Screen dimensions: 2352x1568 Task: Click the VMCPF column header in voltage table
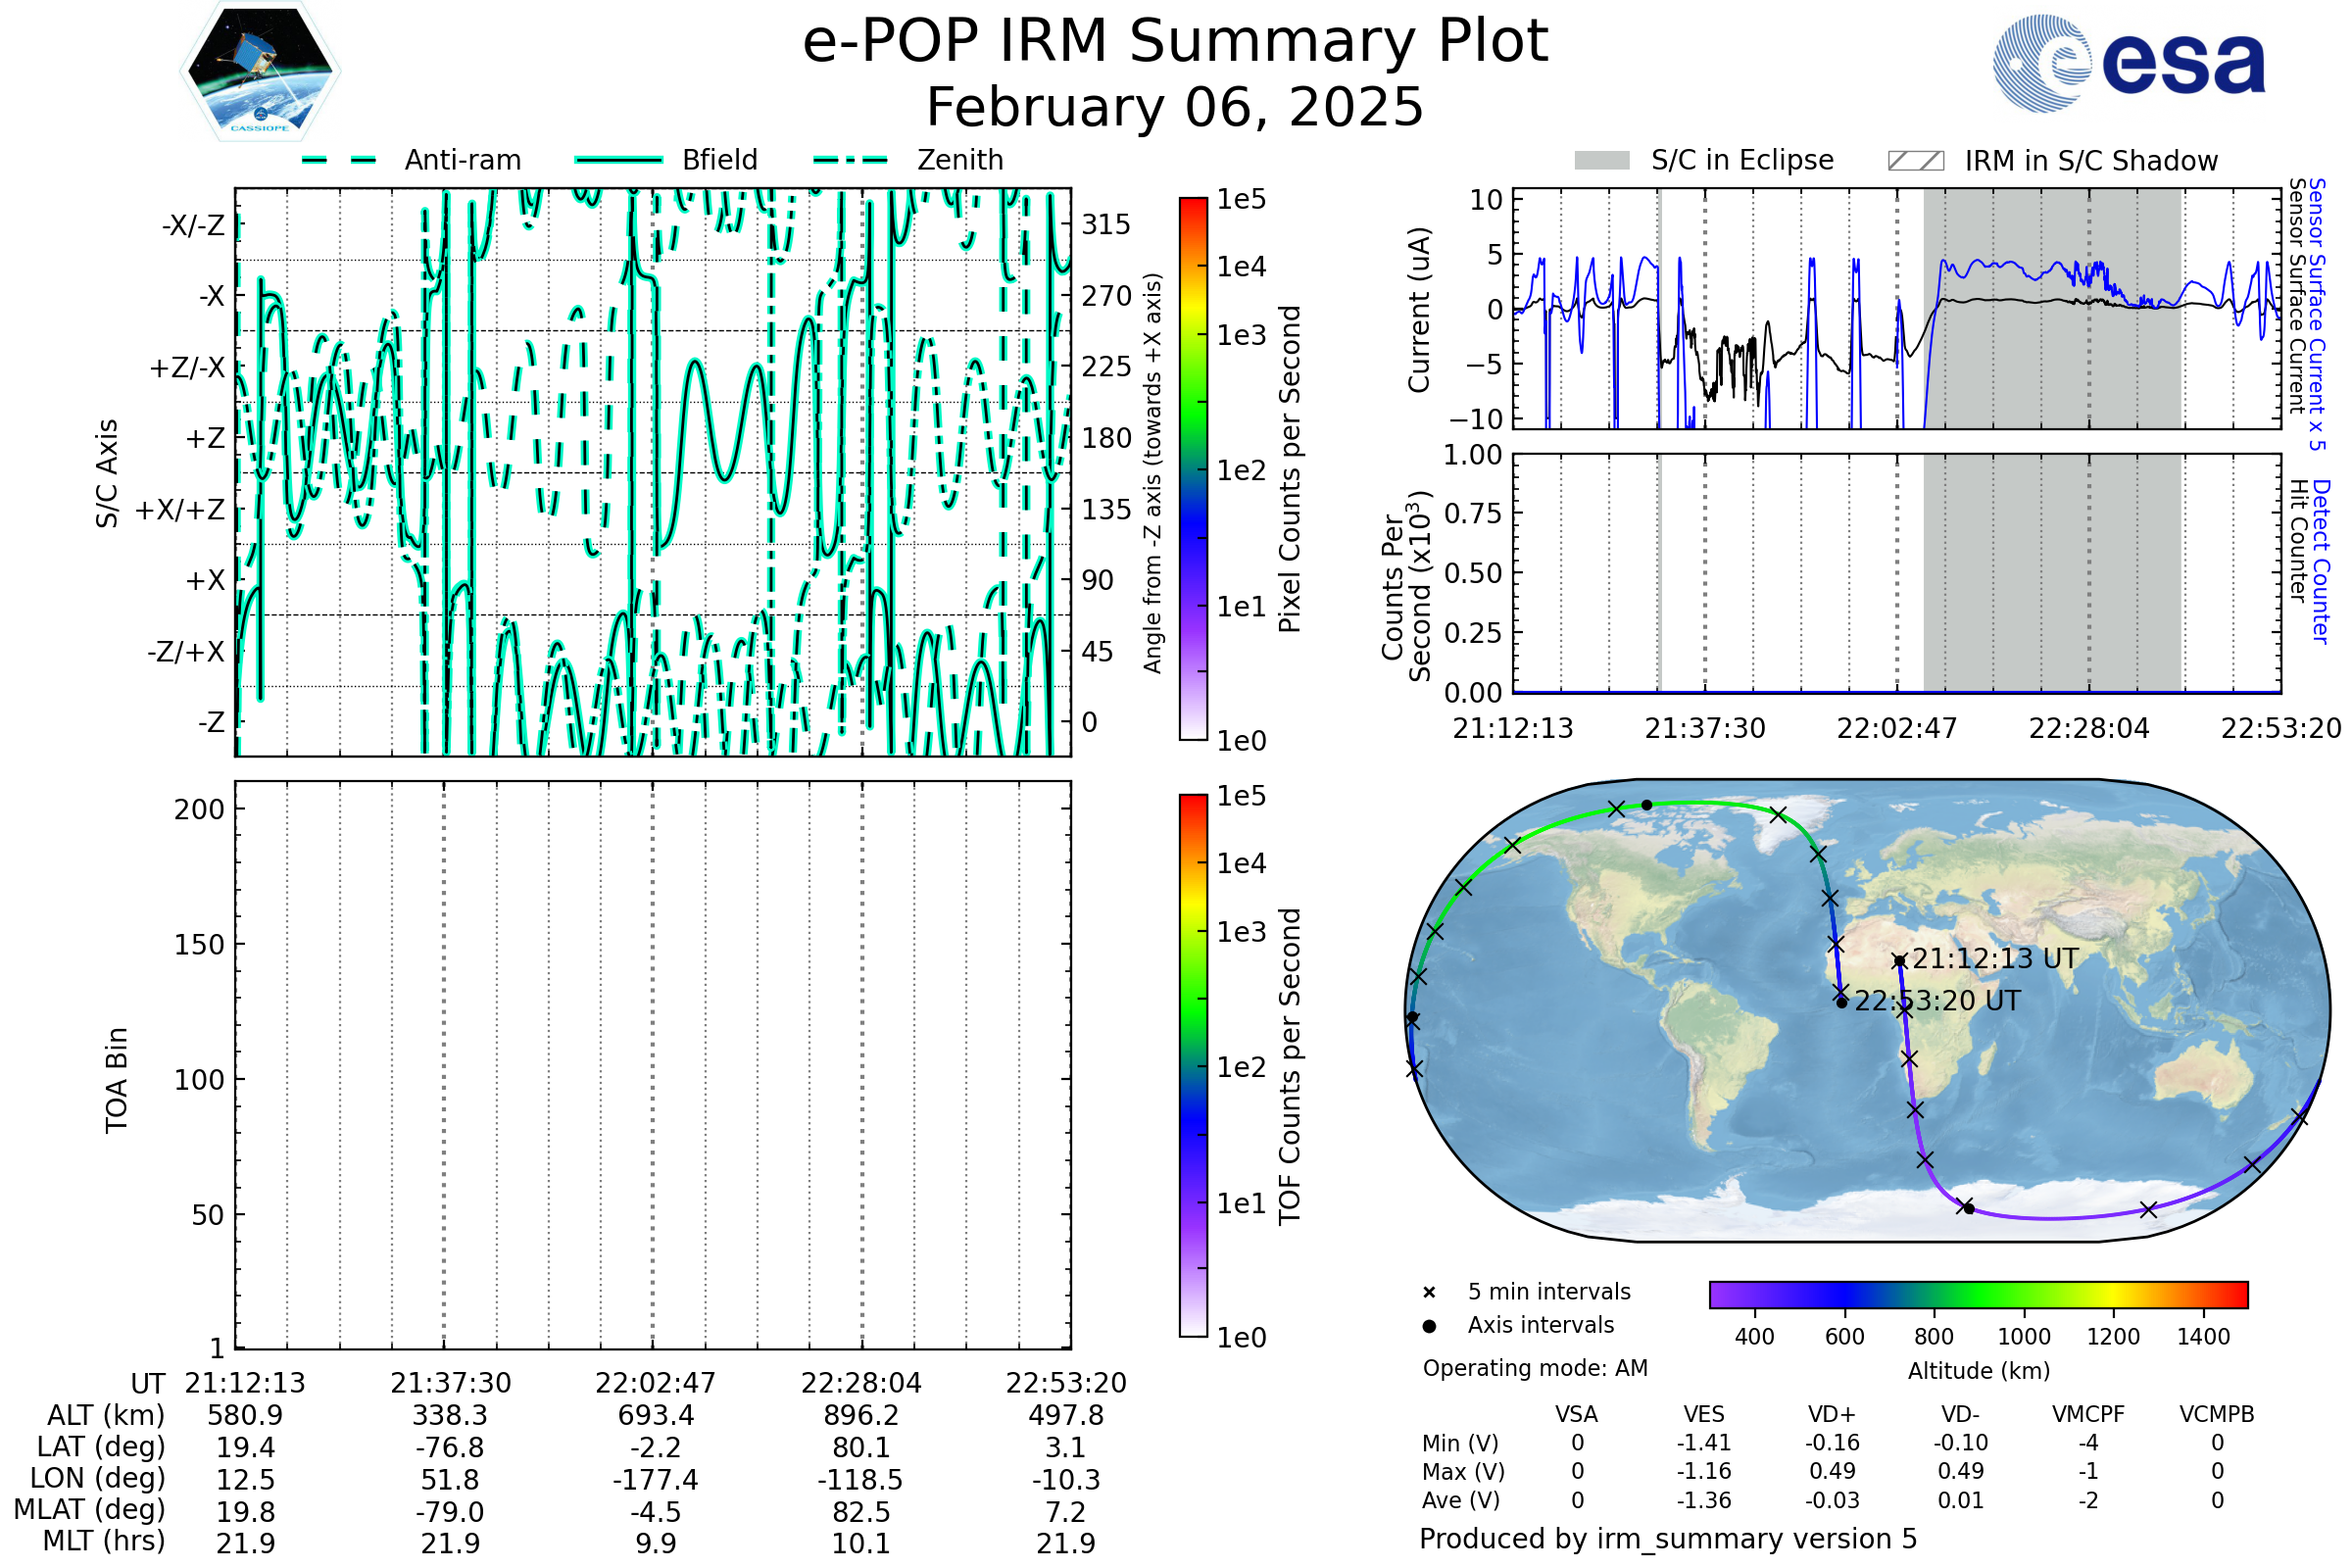tap(2088, 1415)
